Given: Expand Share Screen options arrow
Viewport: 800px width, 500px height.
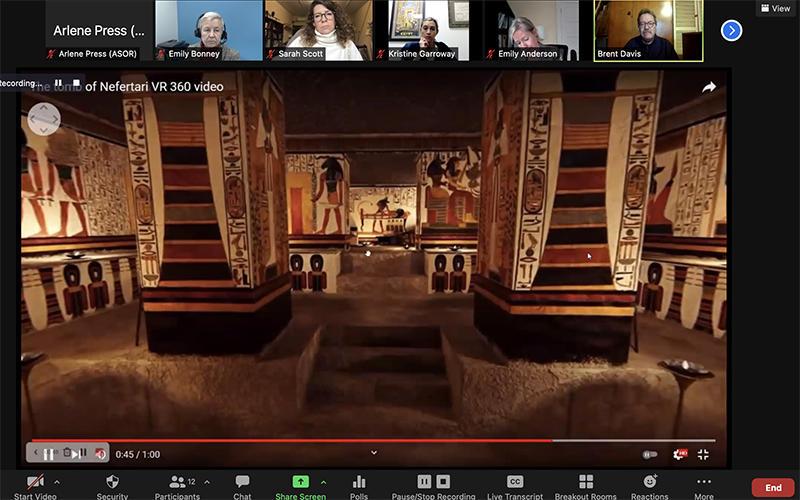Looking at the screenshot, I should point(323,482).
